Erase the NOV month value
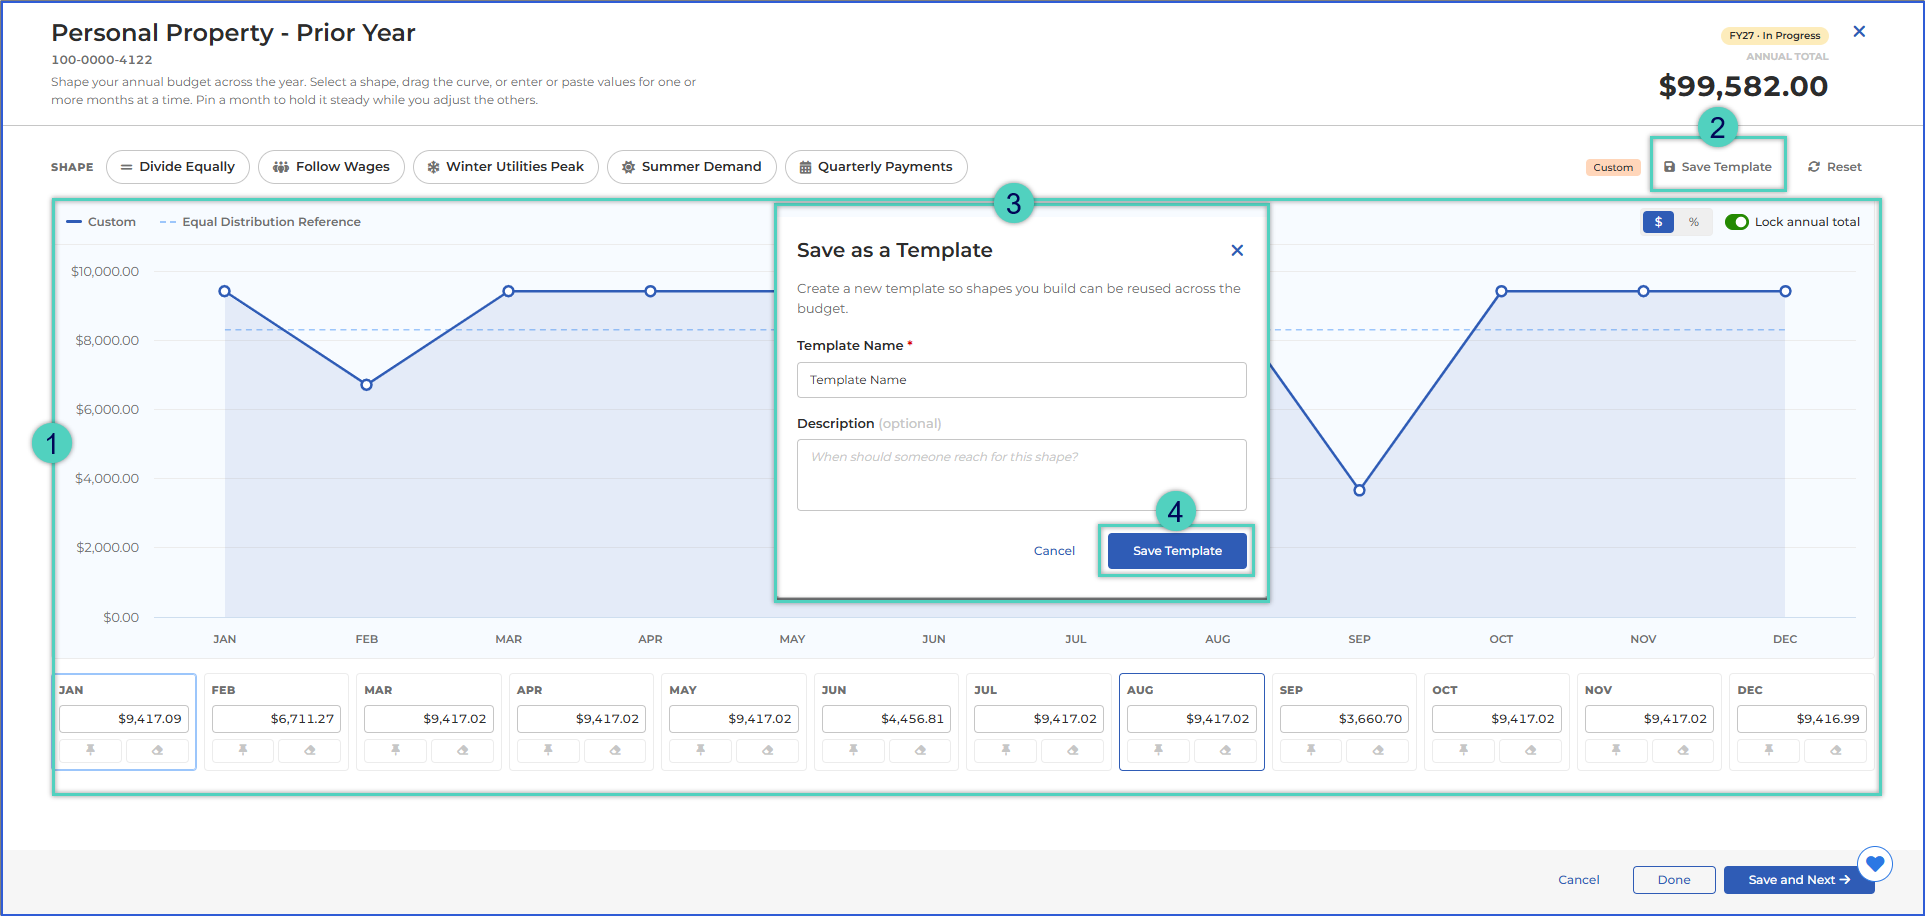The image size is (1926, 917). pyautogui.click(x=1683, y=750)
